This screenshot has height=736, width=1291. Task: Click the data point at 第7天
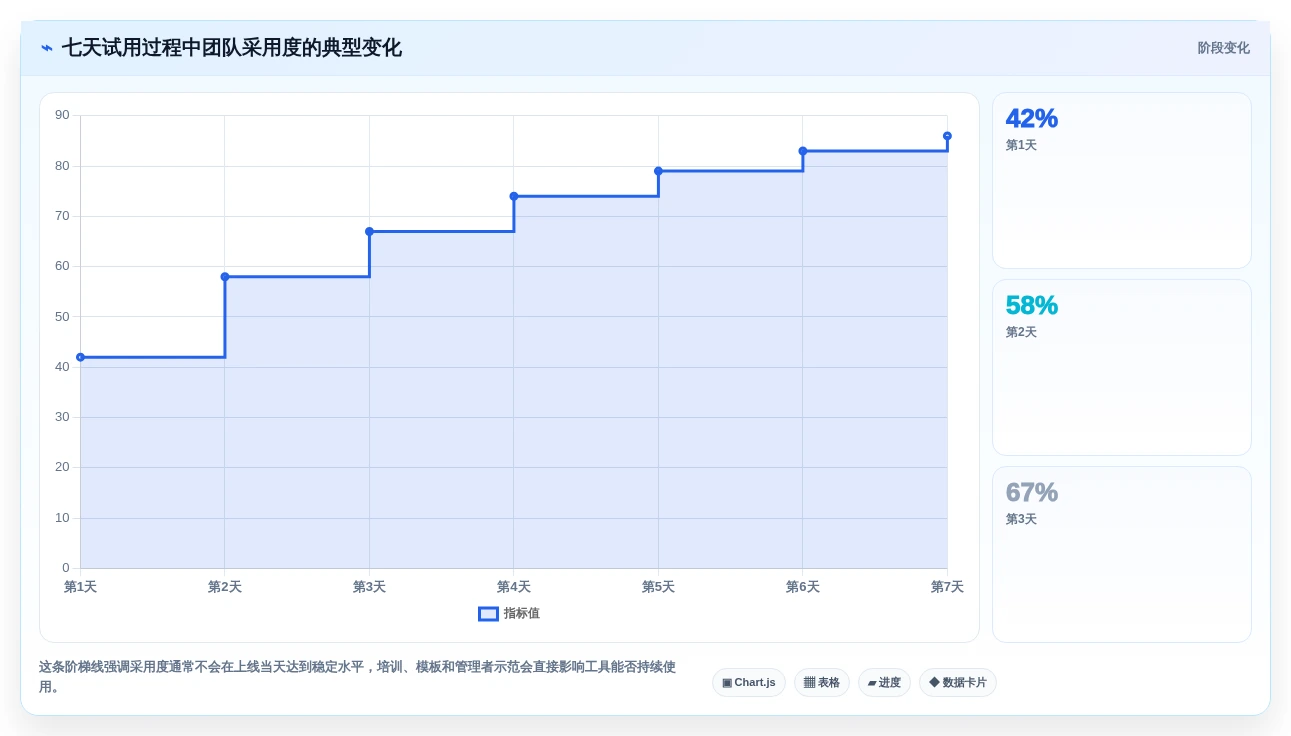[947, 136]
